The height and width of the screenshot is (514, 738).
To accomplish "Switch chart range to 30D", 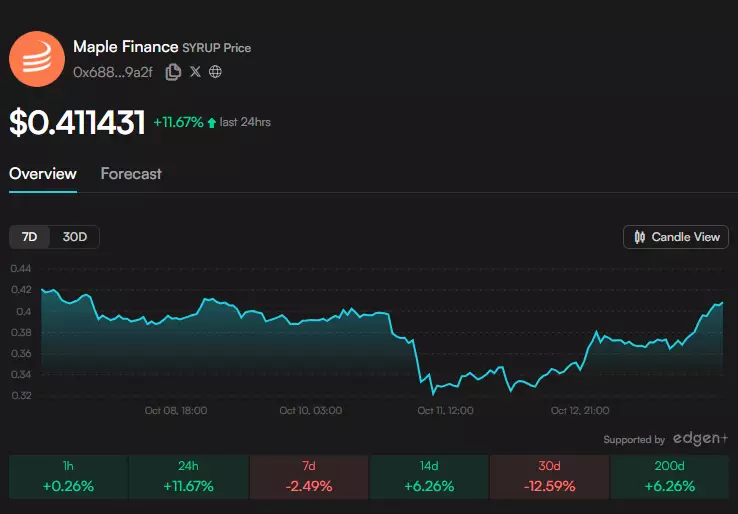I will (x=75, y=237).
